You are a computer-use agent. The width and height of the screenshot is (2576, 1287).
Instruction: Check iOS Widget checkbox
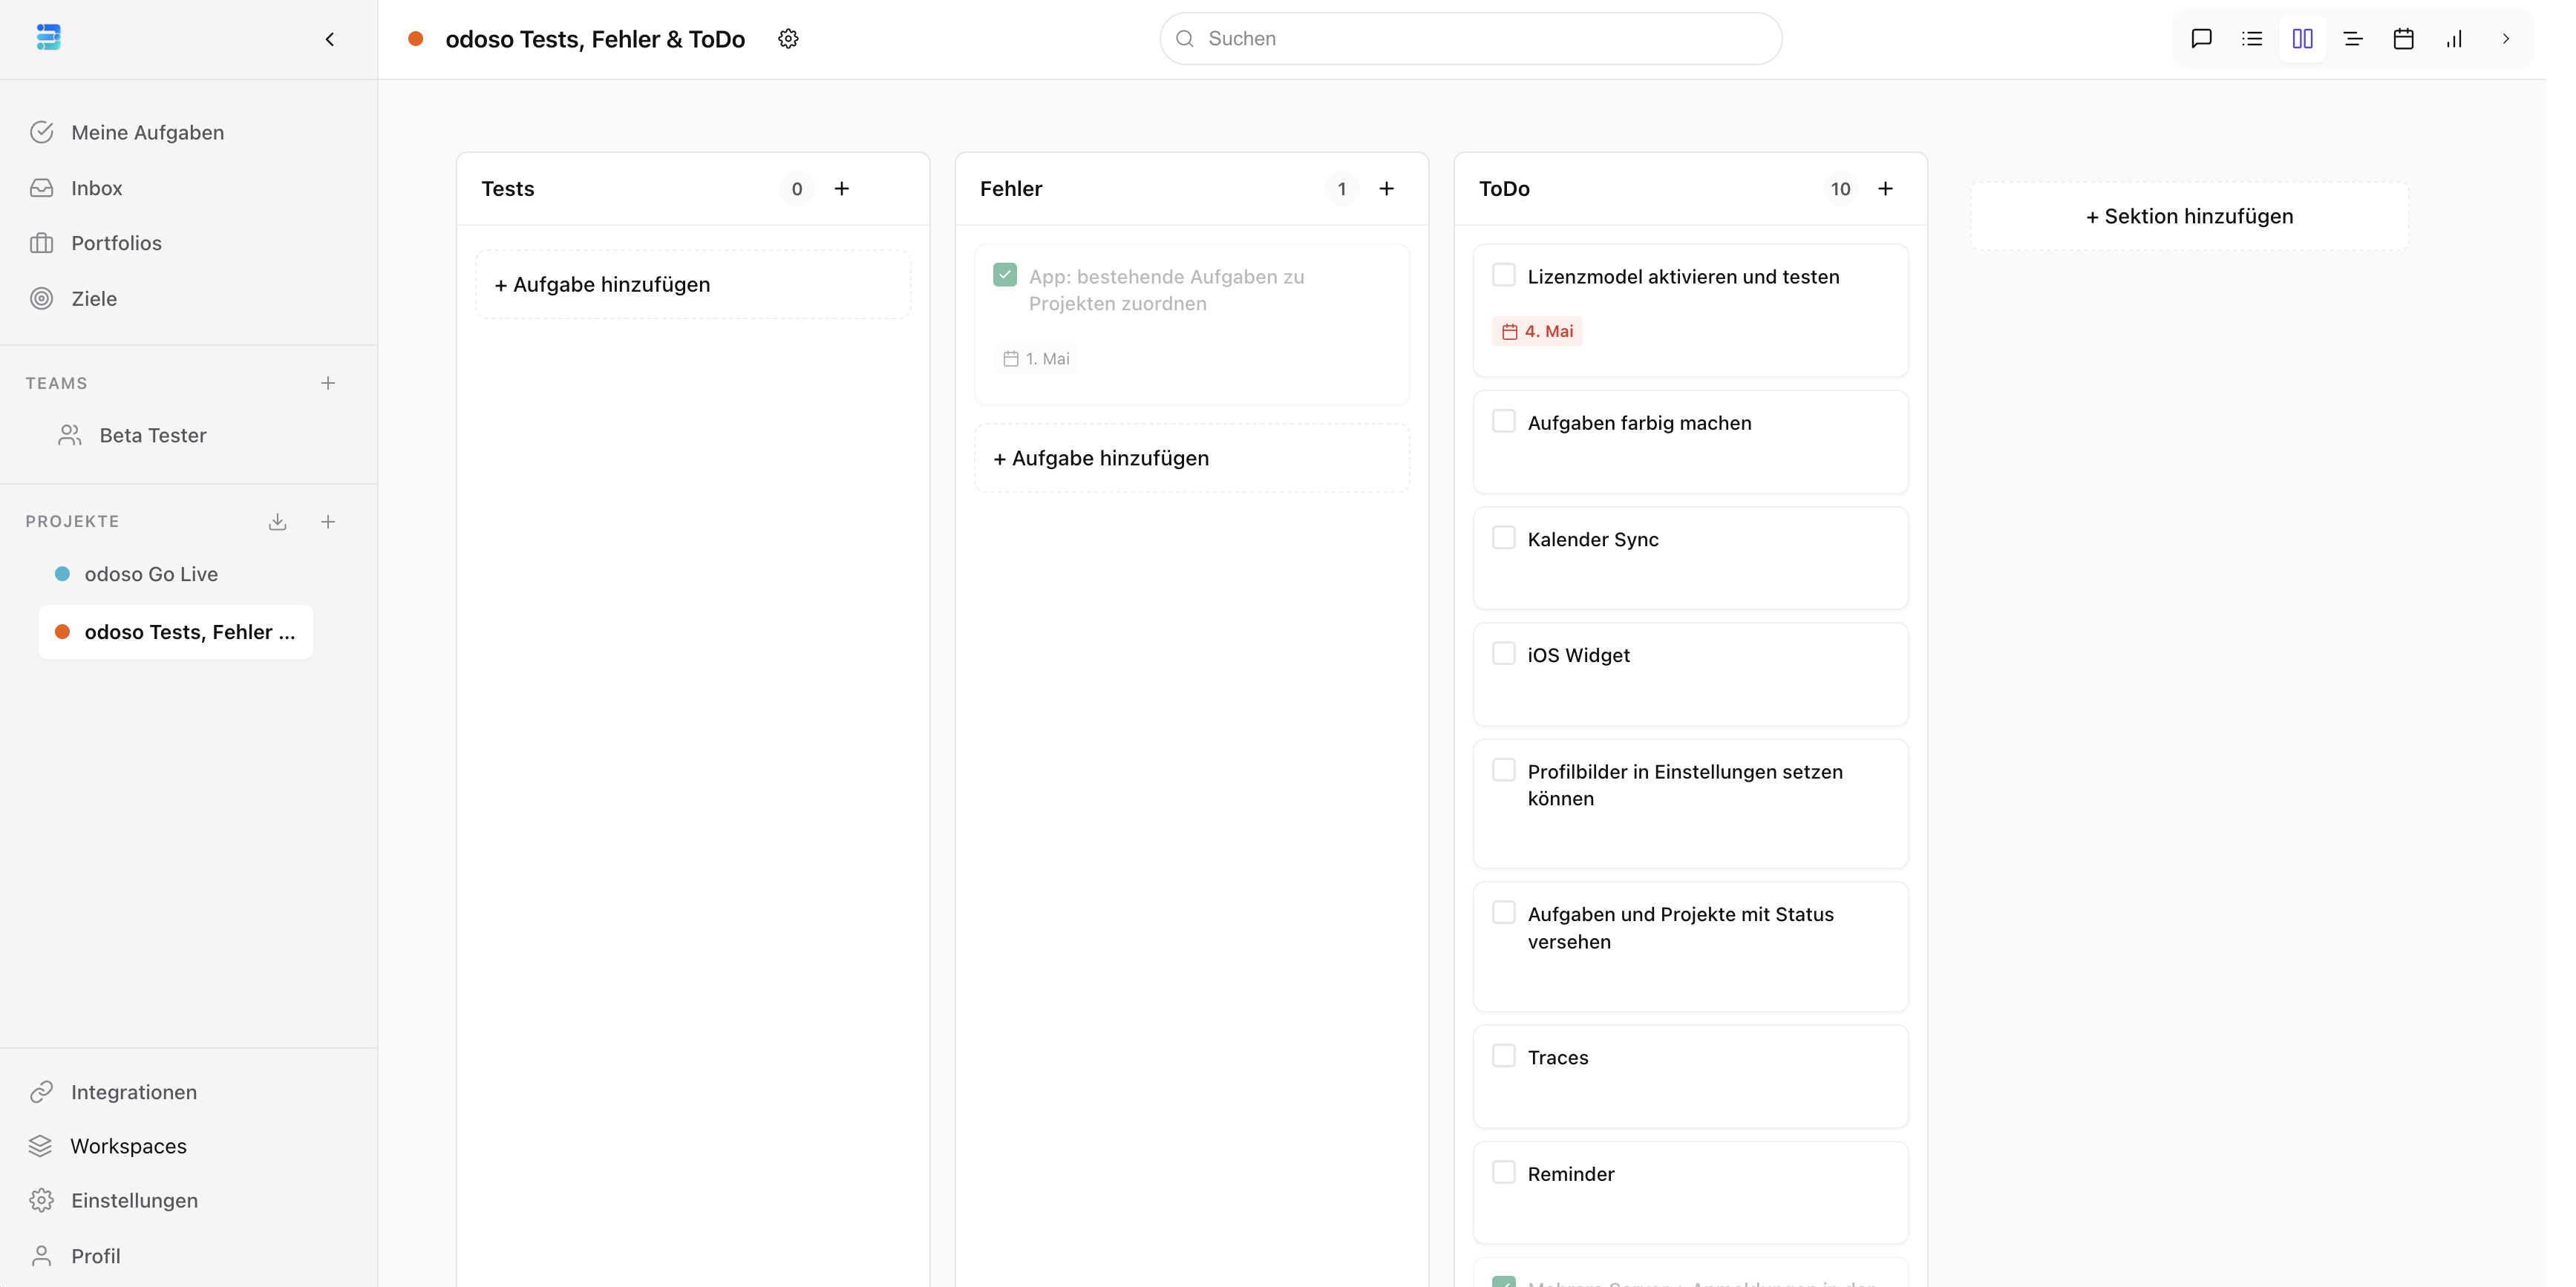(1503, 654)
